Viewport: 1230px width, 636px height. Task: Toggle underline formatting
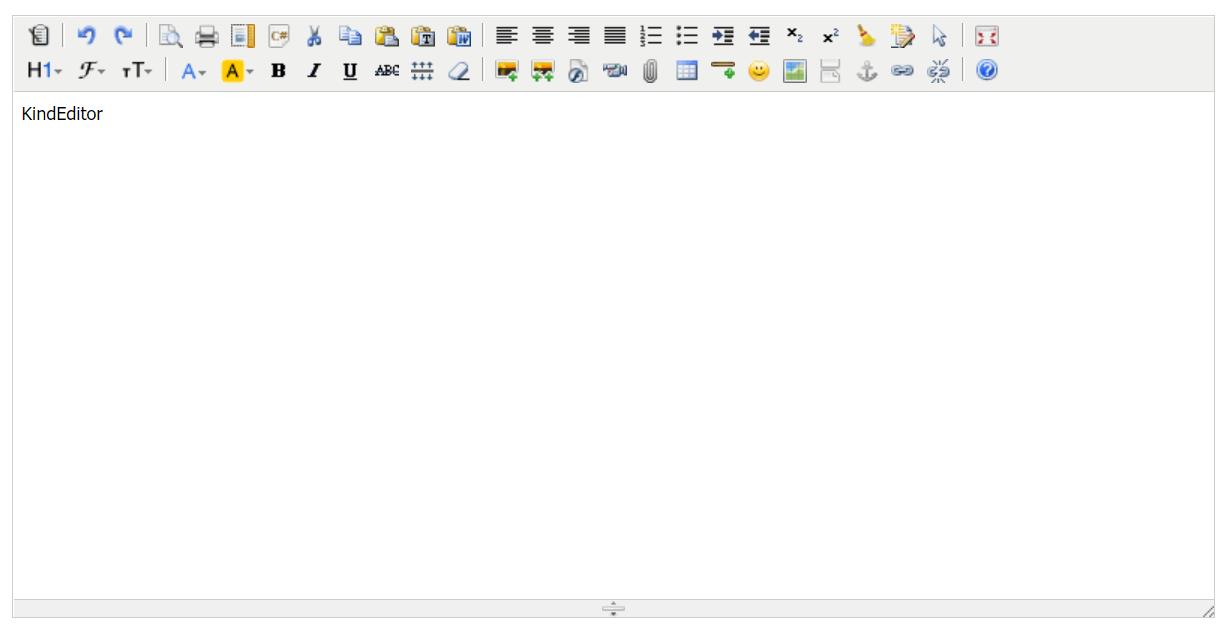[349, 71]
